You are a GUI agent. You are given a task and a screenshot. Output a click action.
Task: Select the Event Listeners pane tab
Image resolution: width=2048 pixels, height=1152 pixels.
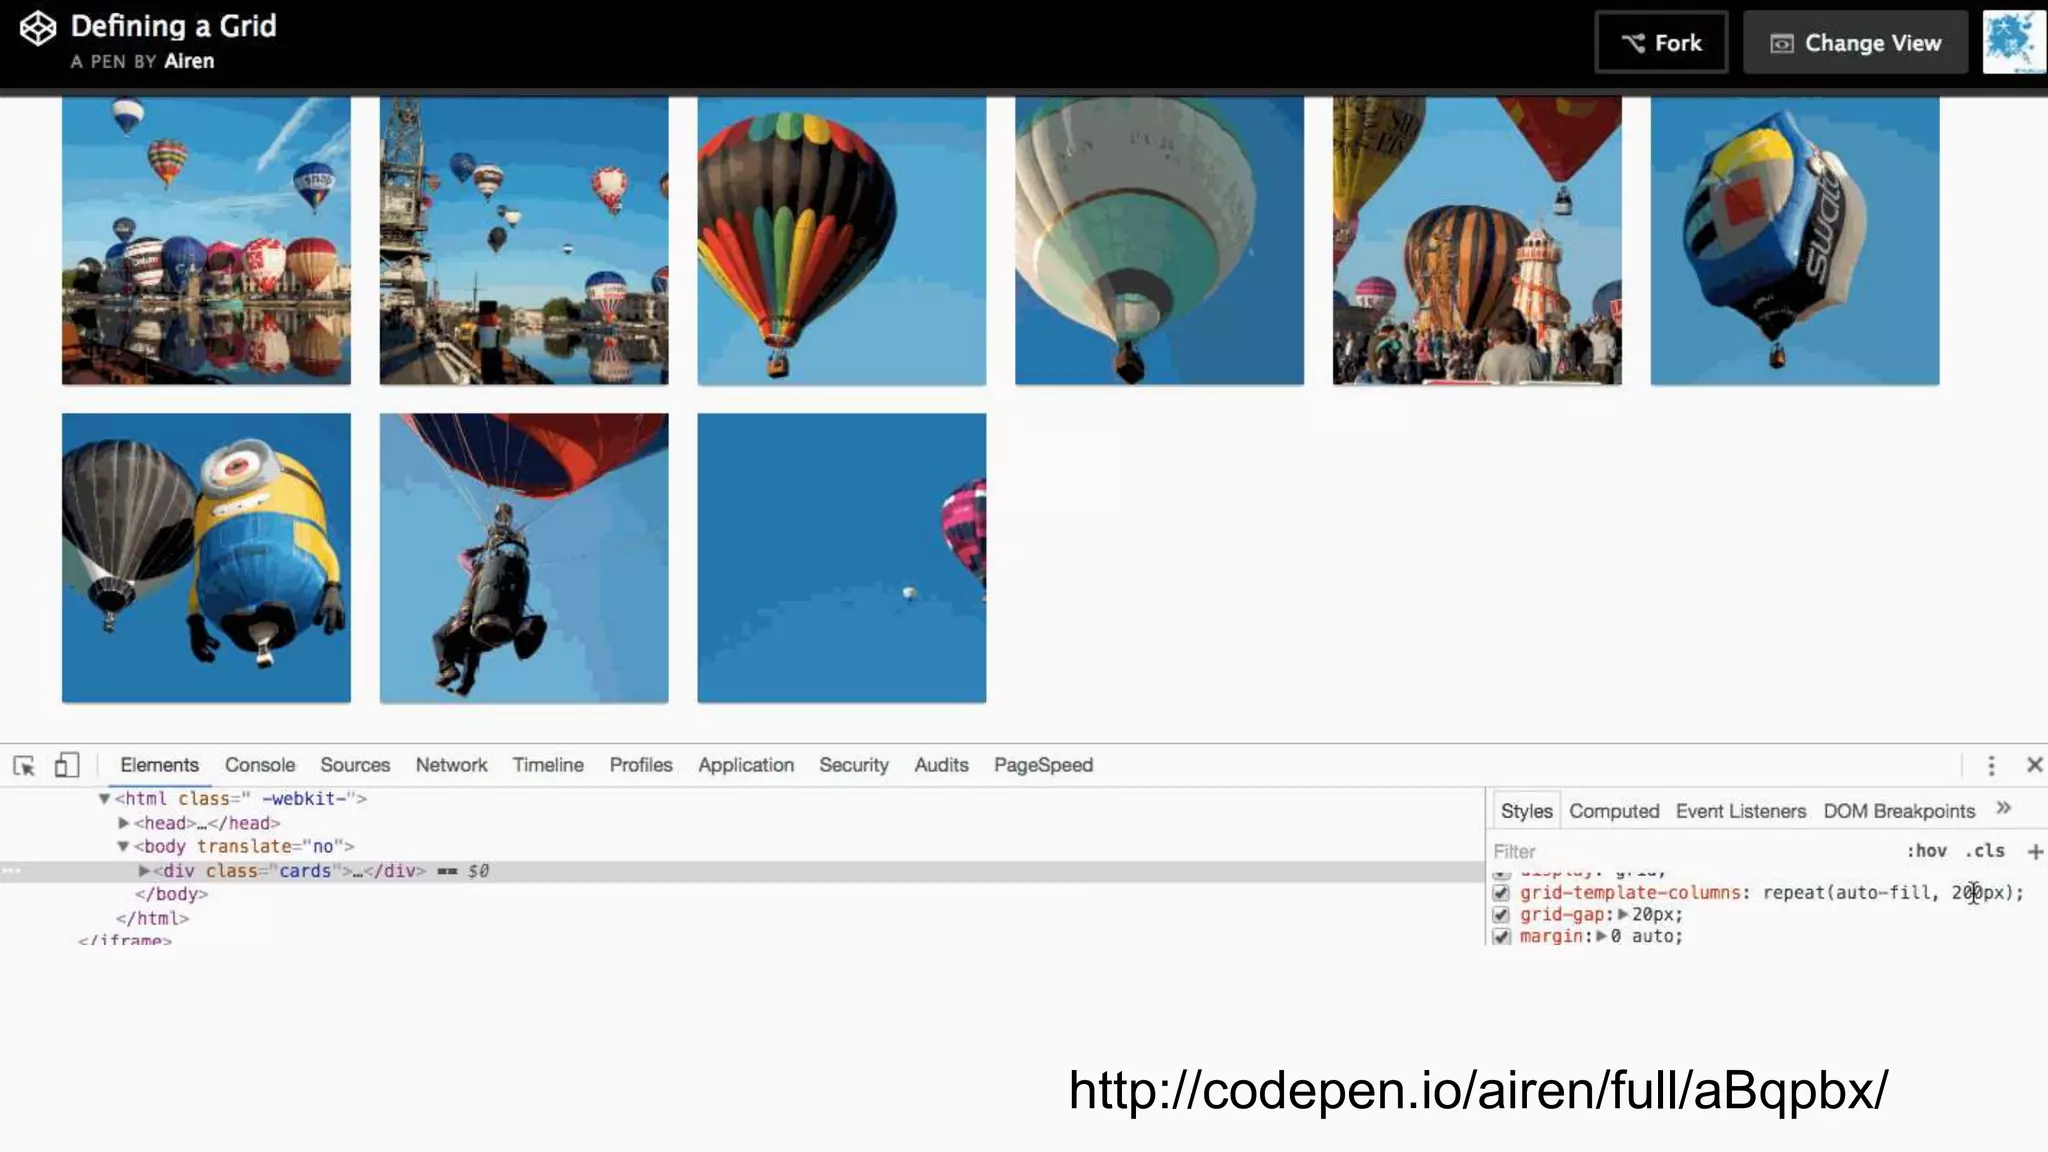click(1741, 811)
